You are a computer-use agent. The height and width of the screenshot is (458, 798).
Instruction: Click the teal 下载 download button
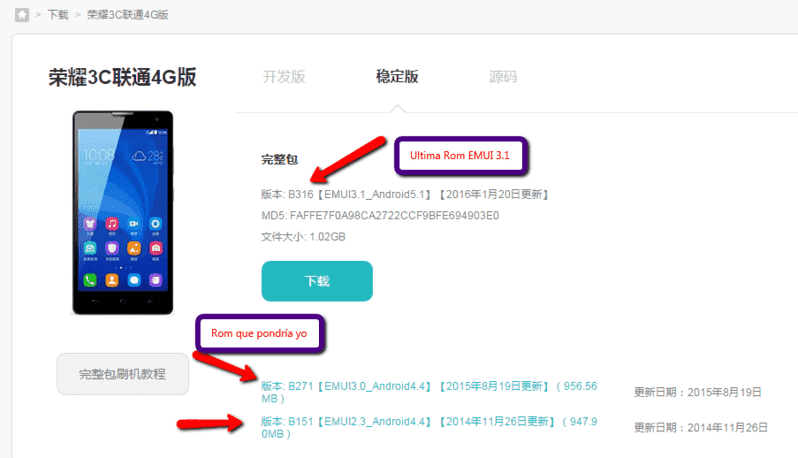click(317, 281)
